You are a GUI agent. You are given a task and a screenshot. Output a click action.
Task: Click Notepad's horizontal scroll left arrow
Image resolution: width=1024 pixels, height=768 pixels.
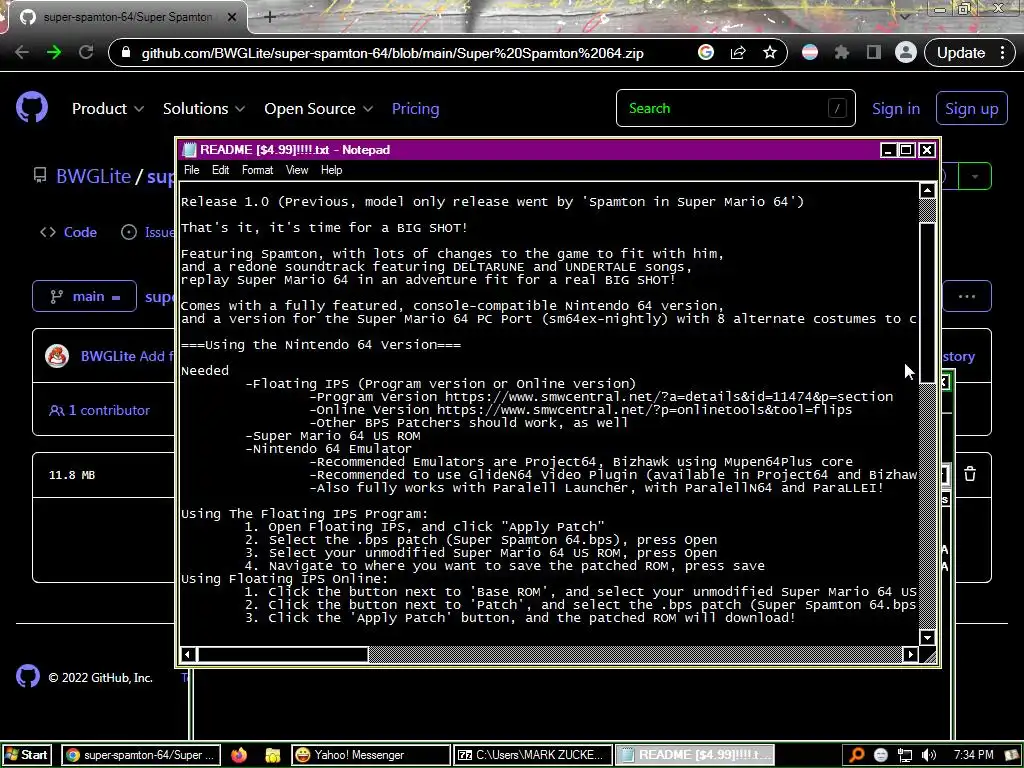click(x=188, y=654)
